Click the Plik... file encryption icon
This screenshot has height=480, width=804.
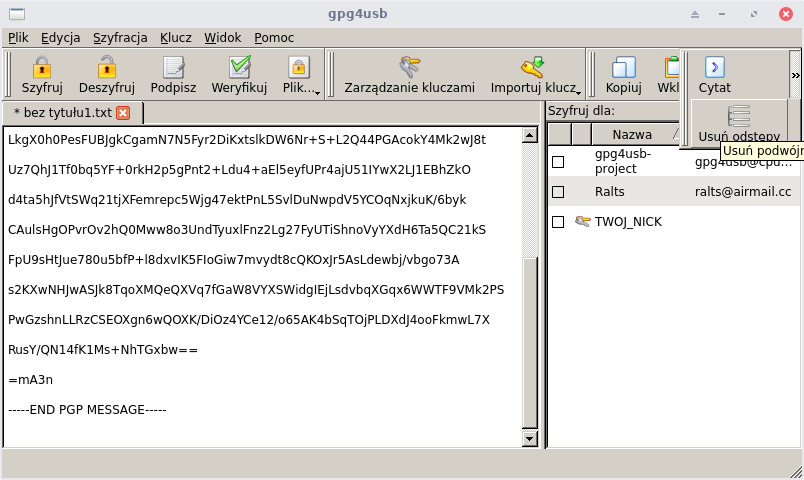coord(298,67)
